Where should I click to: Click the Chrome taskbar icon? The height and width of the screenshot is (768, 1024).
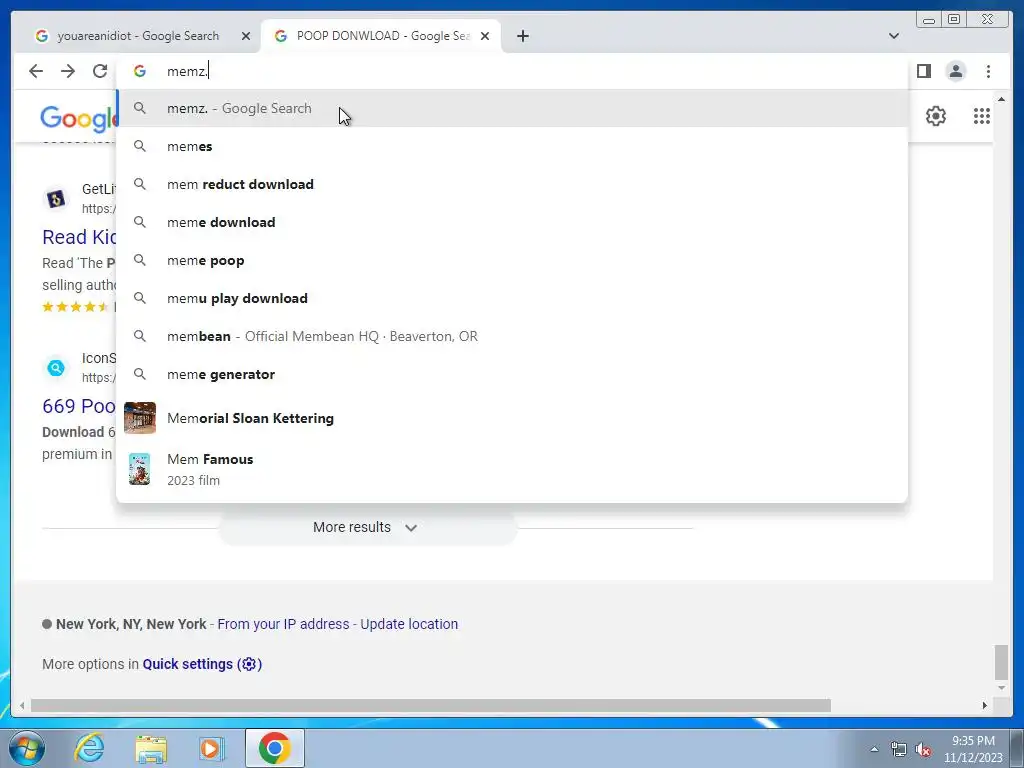[274, 748]
